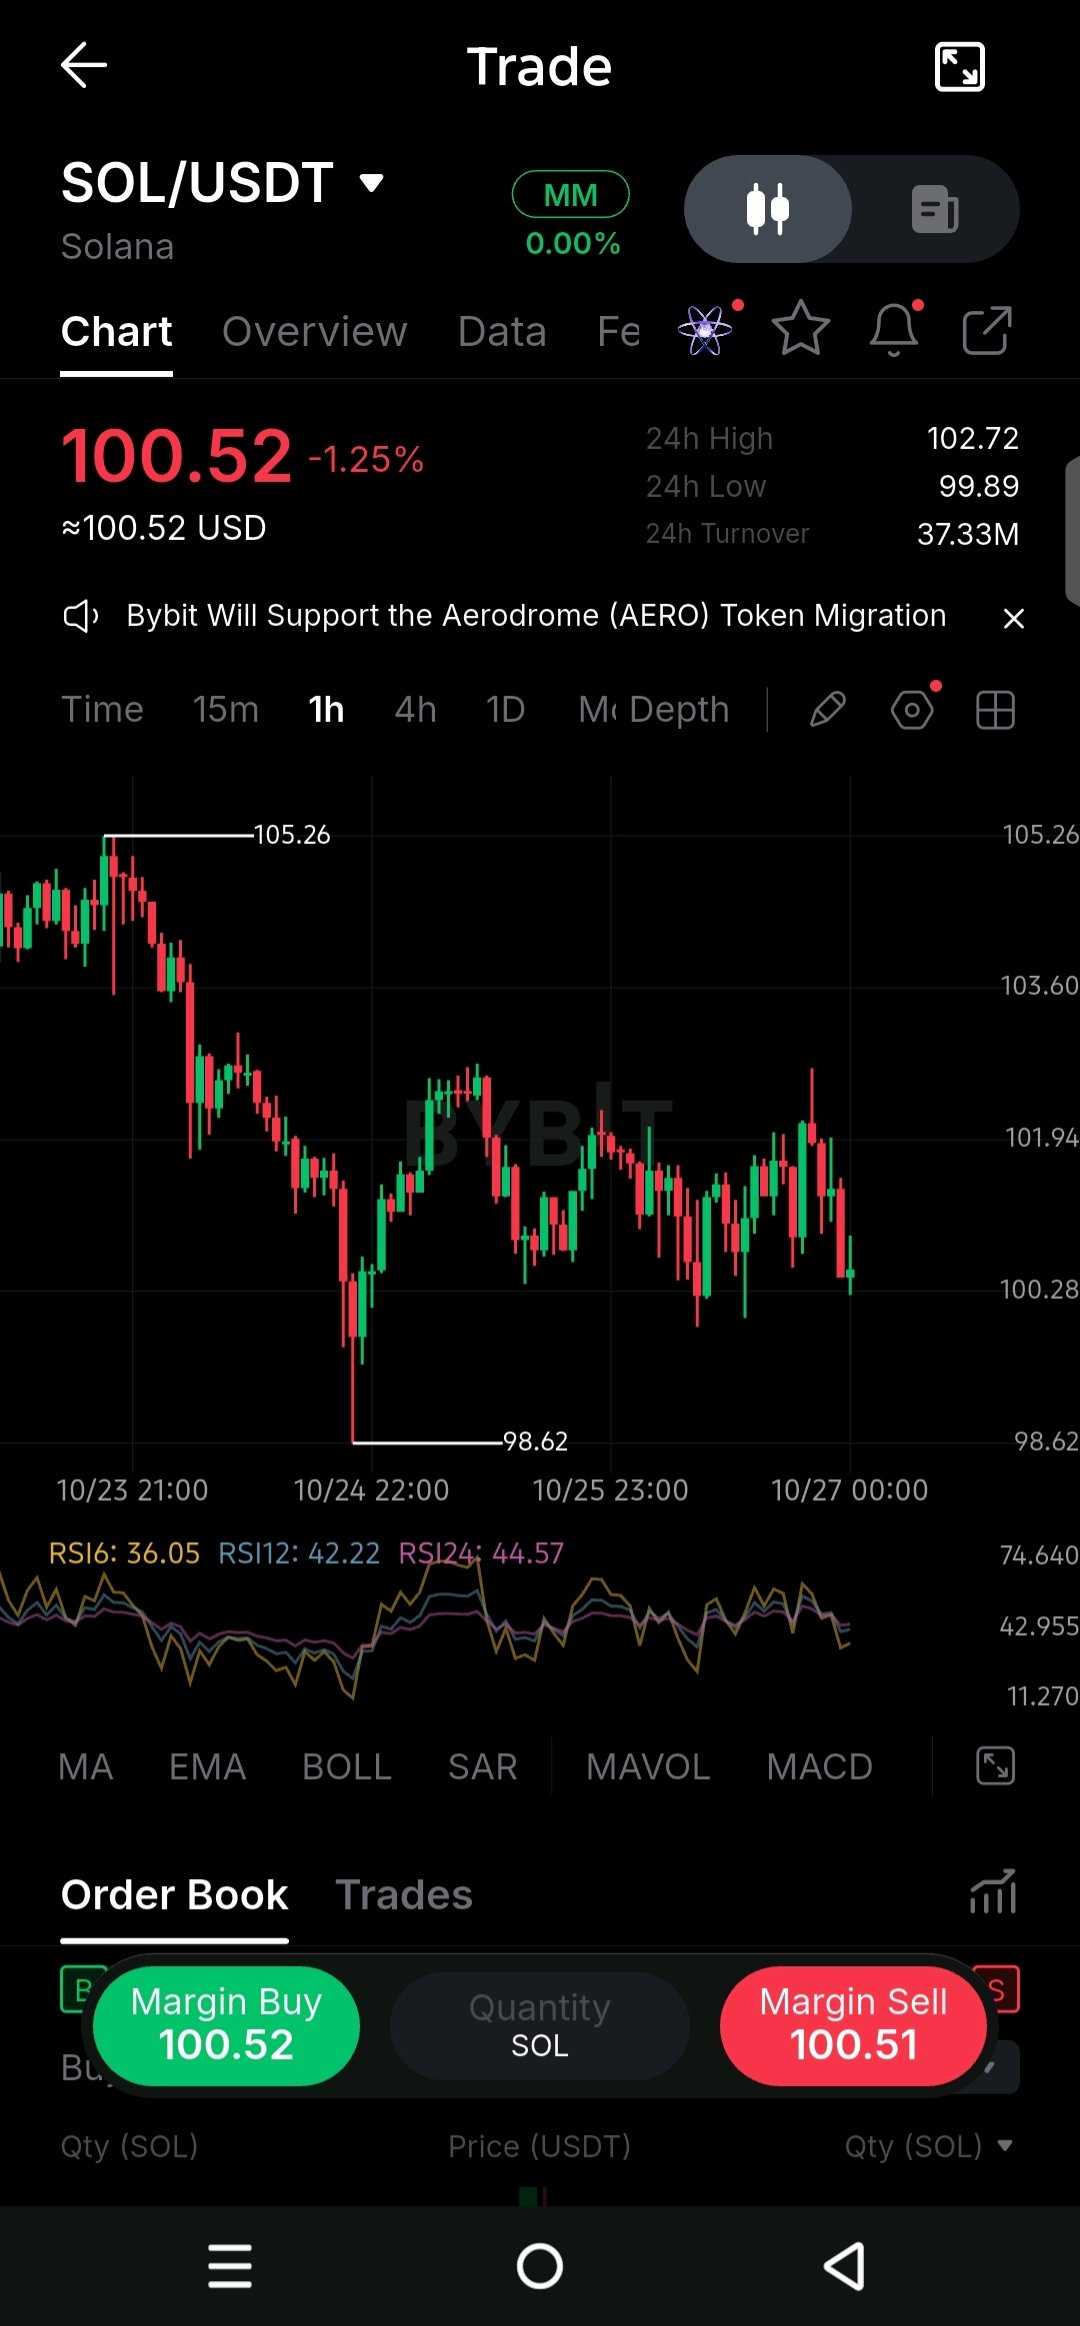This screenshot has width=1080, height=2326.
Task: Switch to candlestick chart view toggle
Action: 768,209
